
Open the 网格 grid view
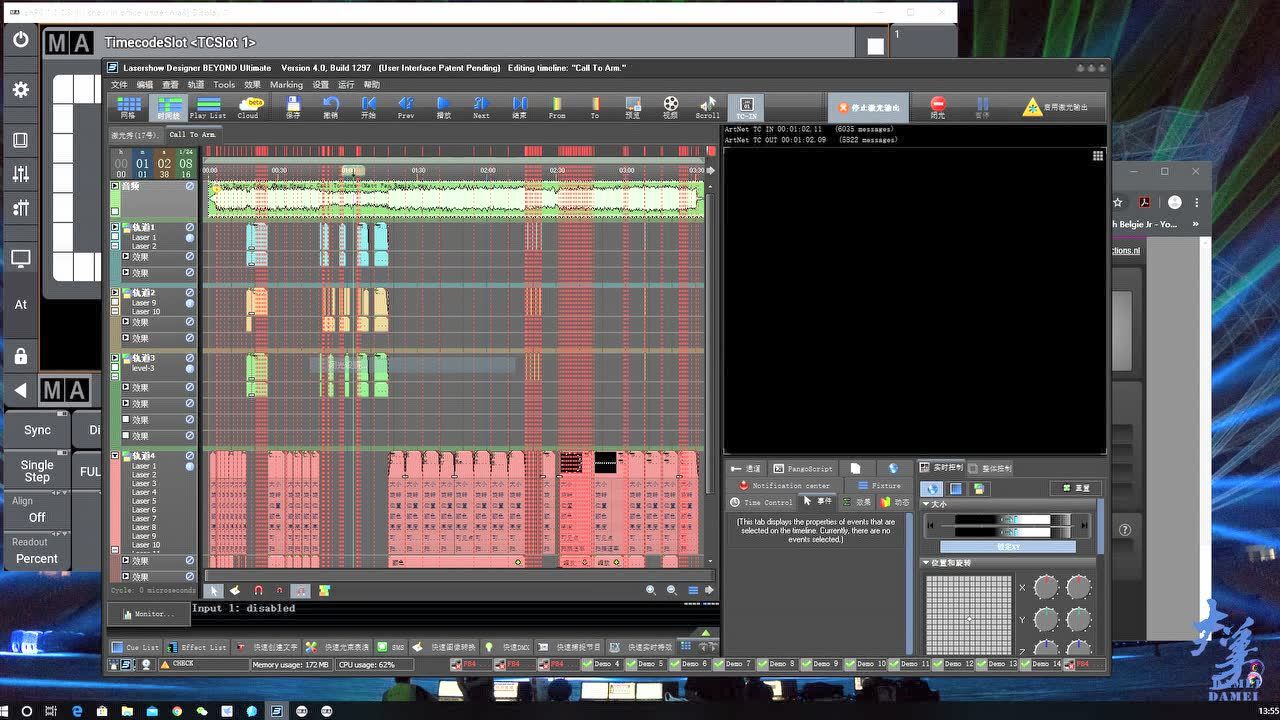pos(128,107)
